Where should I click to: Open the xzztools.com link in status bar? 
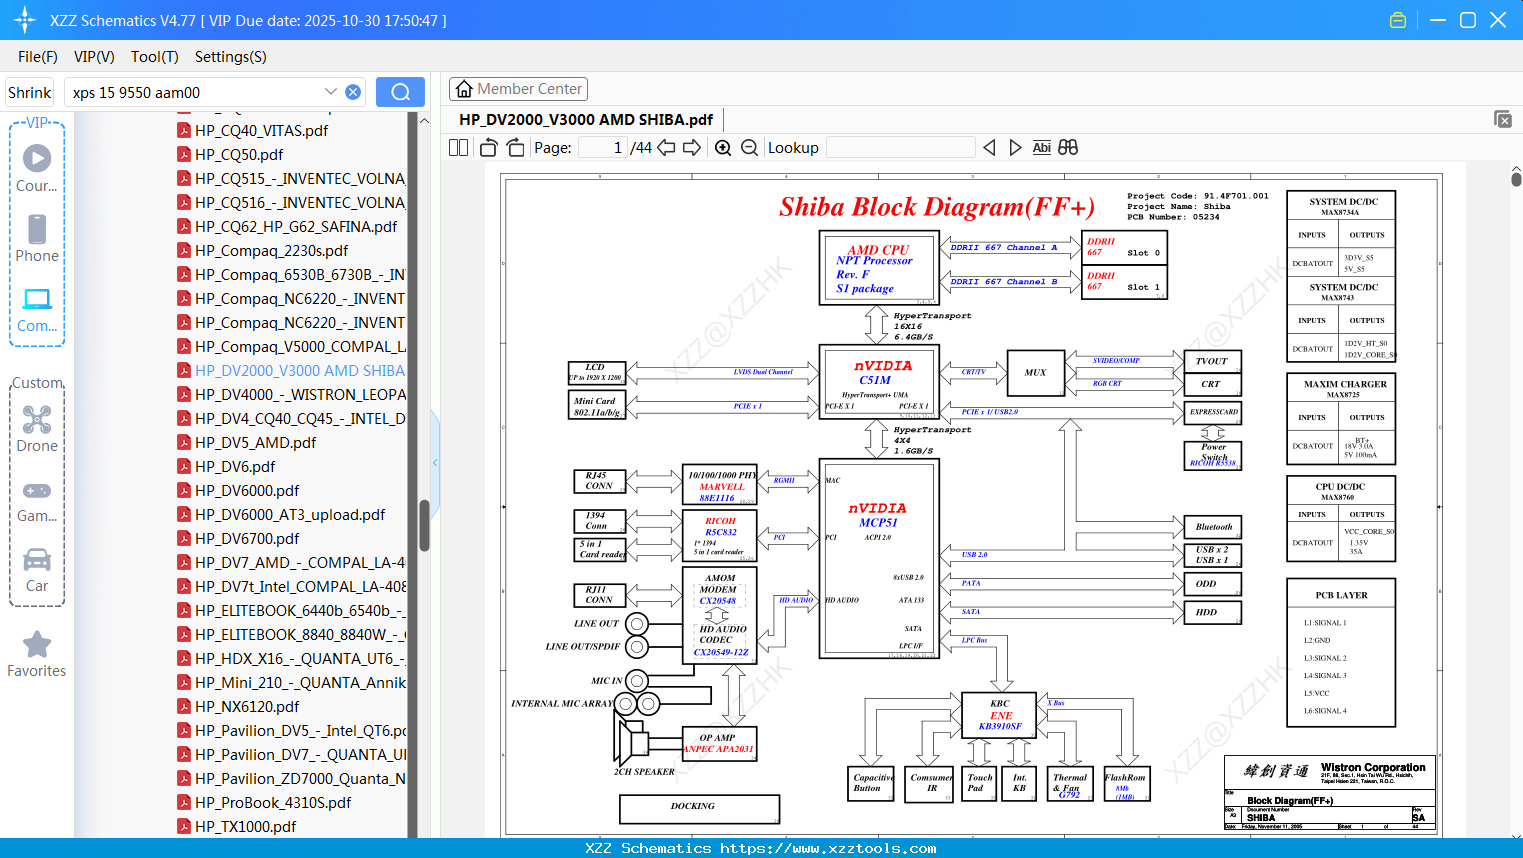[x=828, y=848]
